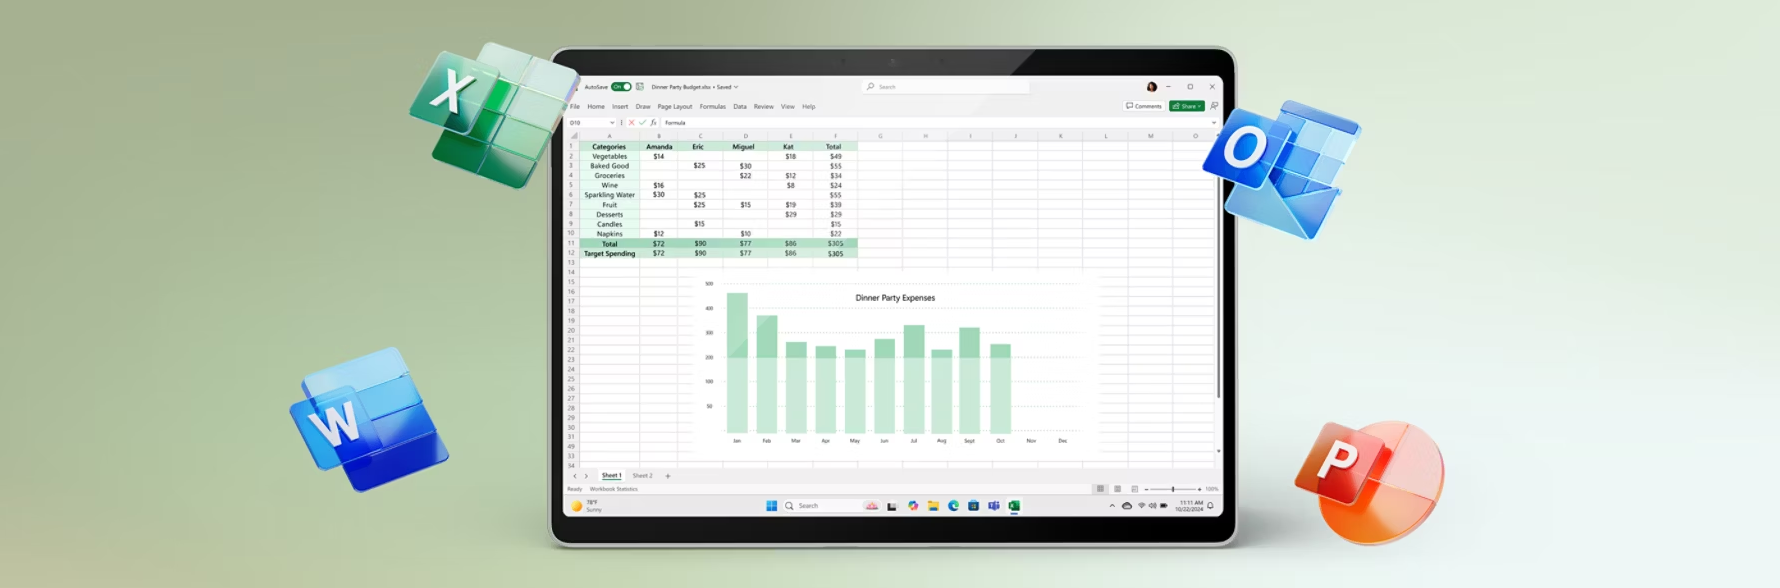Launch Copilot from the taskbar
1780x588 pixels.
tap(913, 506)
